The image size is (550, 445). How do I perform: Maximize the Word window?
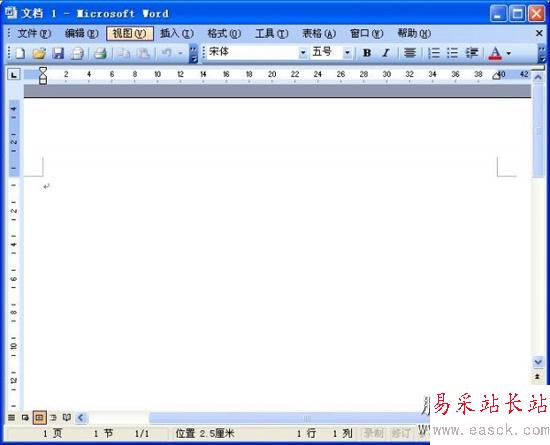[517, 14]
